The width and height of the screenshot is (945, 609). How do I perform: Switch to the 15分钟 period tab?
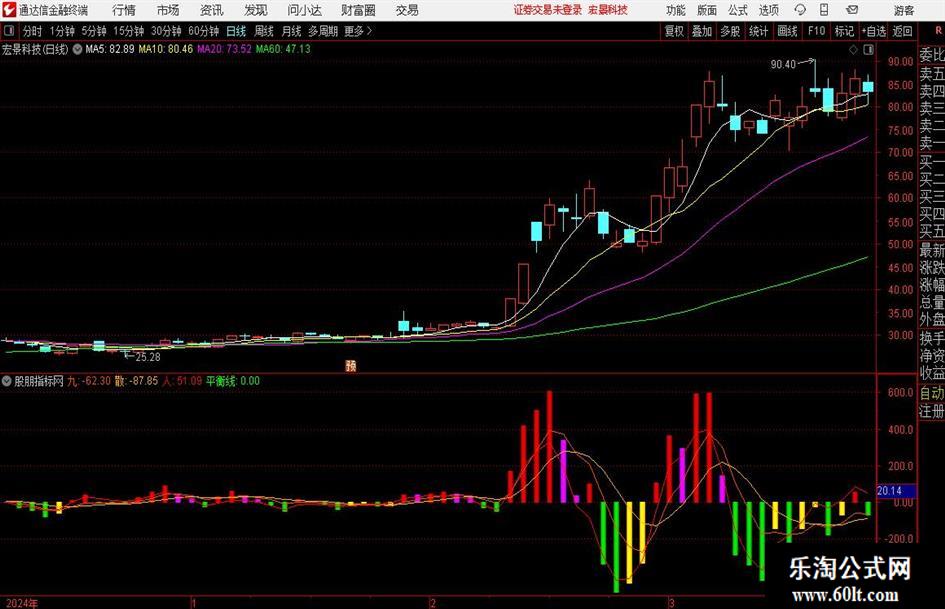tap(129, 31)
